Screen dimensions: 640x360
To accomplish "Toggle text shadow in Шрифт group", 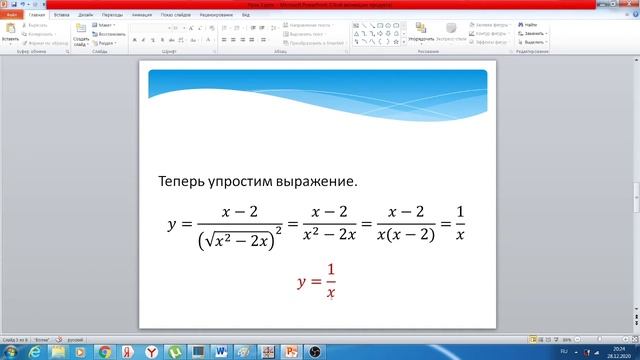I will click(x=162, y=40).
